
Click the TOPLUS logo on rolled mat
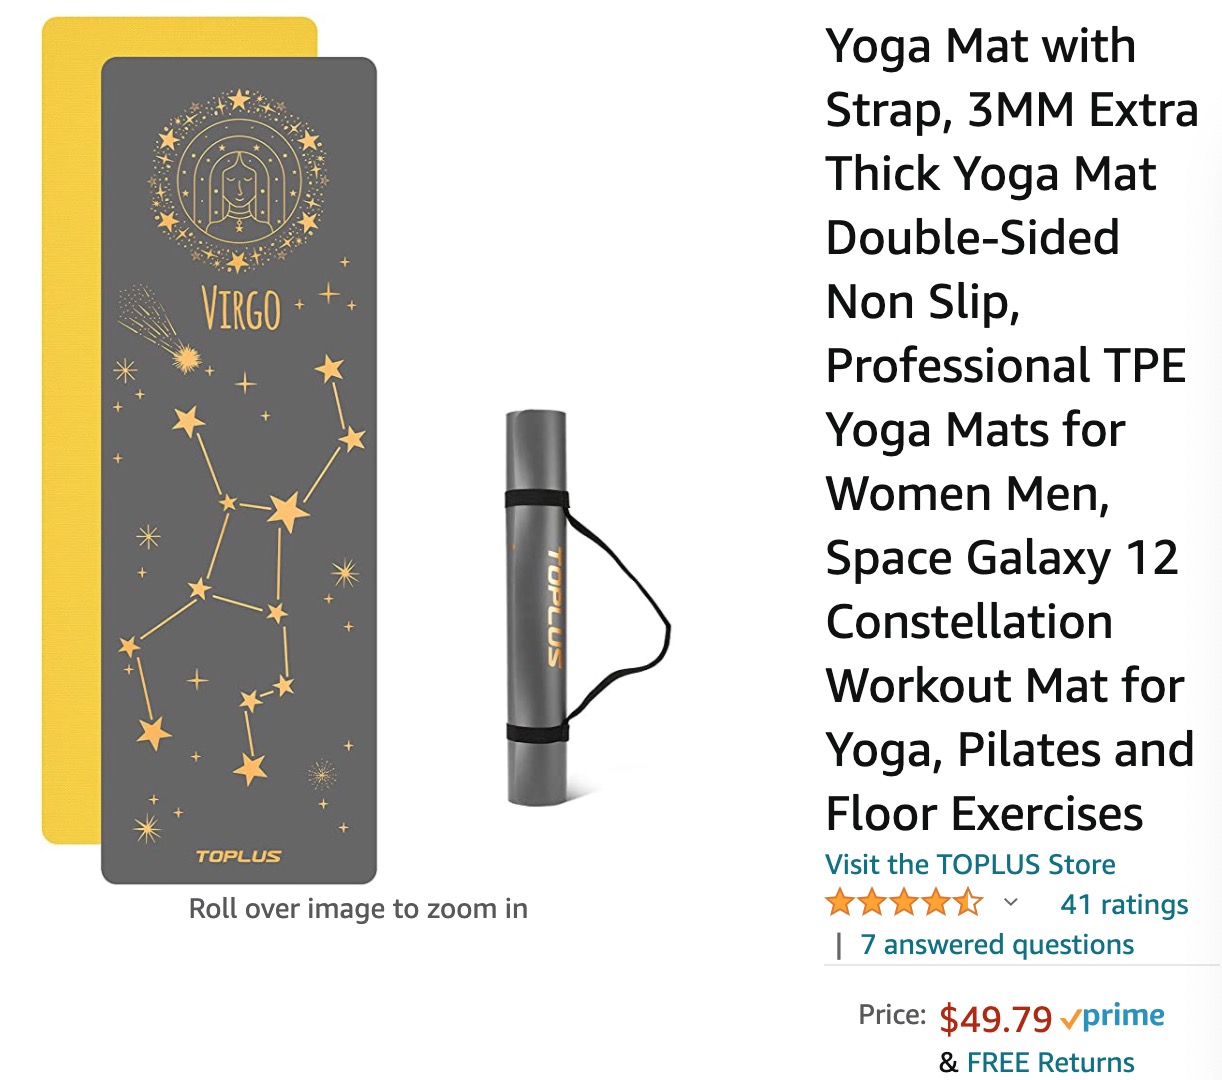coord(554,606)
